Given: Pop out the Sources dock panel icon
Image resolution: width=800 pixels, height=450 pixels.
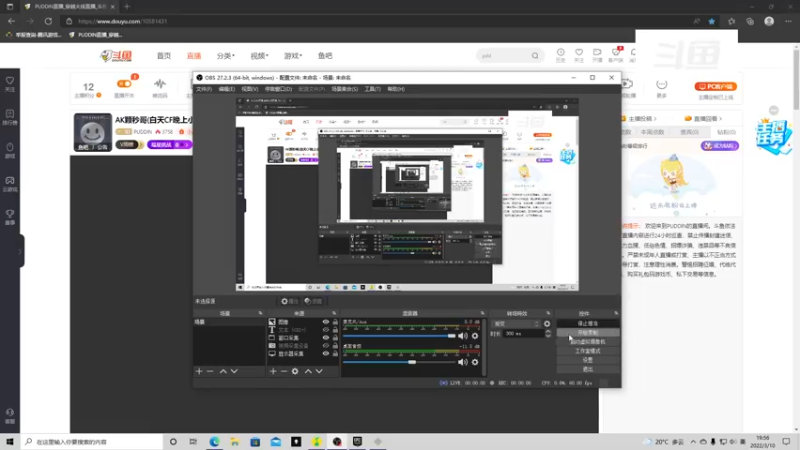Looking at the screenshot, I should coord(334,313).
